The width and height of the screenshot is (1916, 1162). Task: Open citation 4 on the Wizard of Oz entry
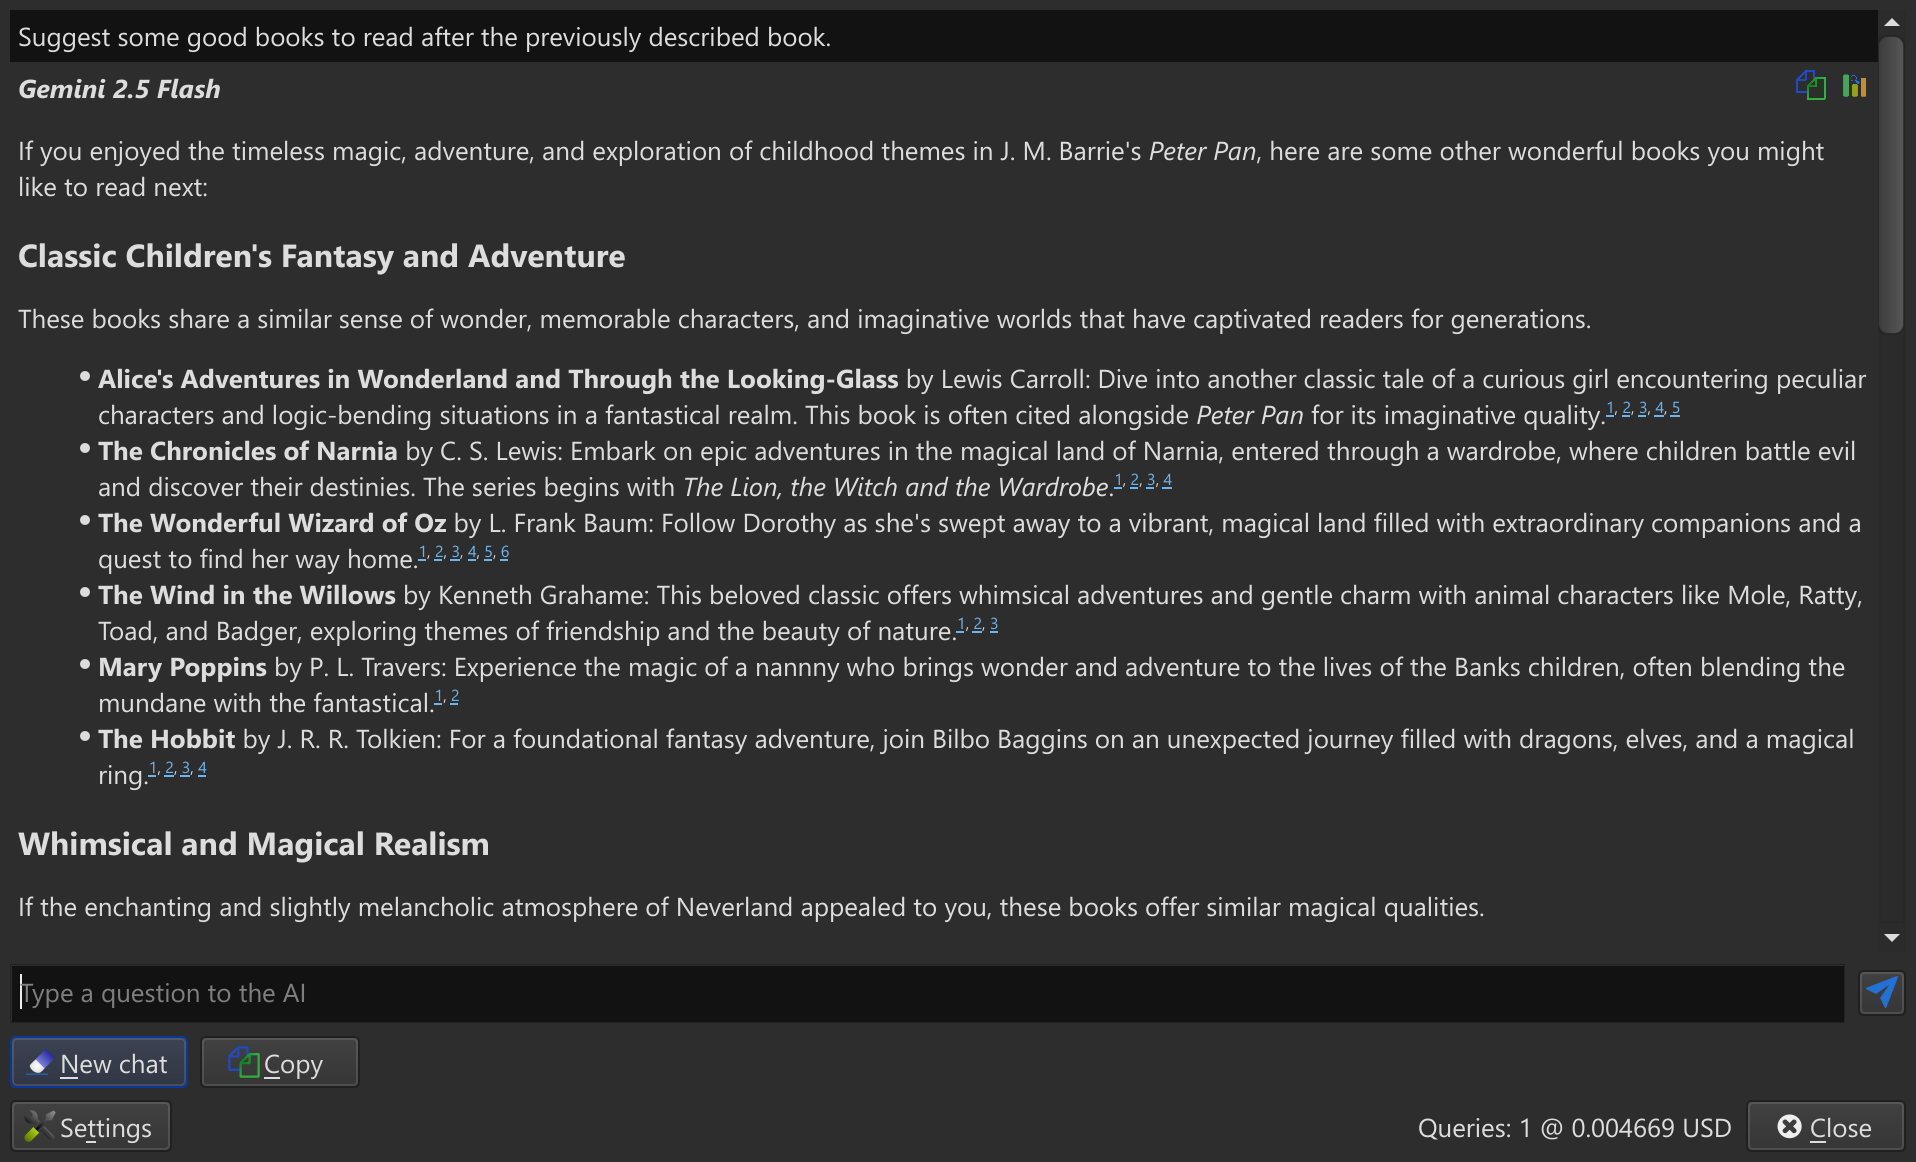pyautogui.click(x=472, y=553)
